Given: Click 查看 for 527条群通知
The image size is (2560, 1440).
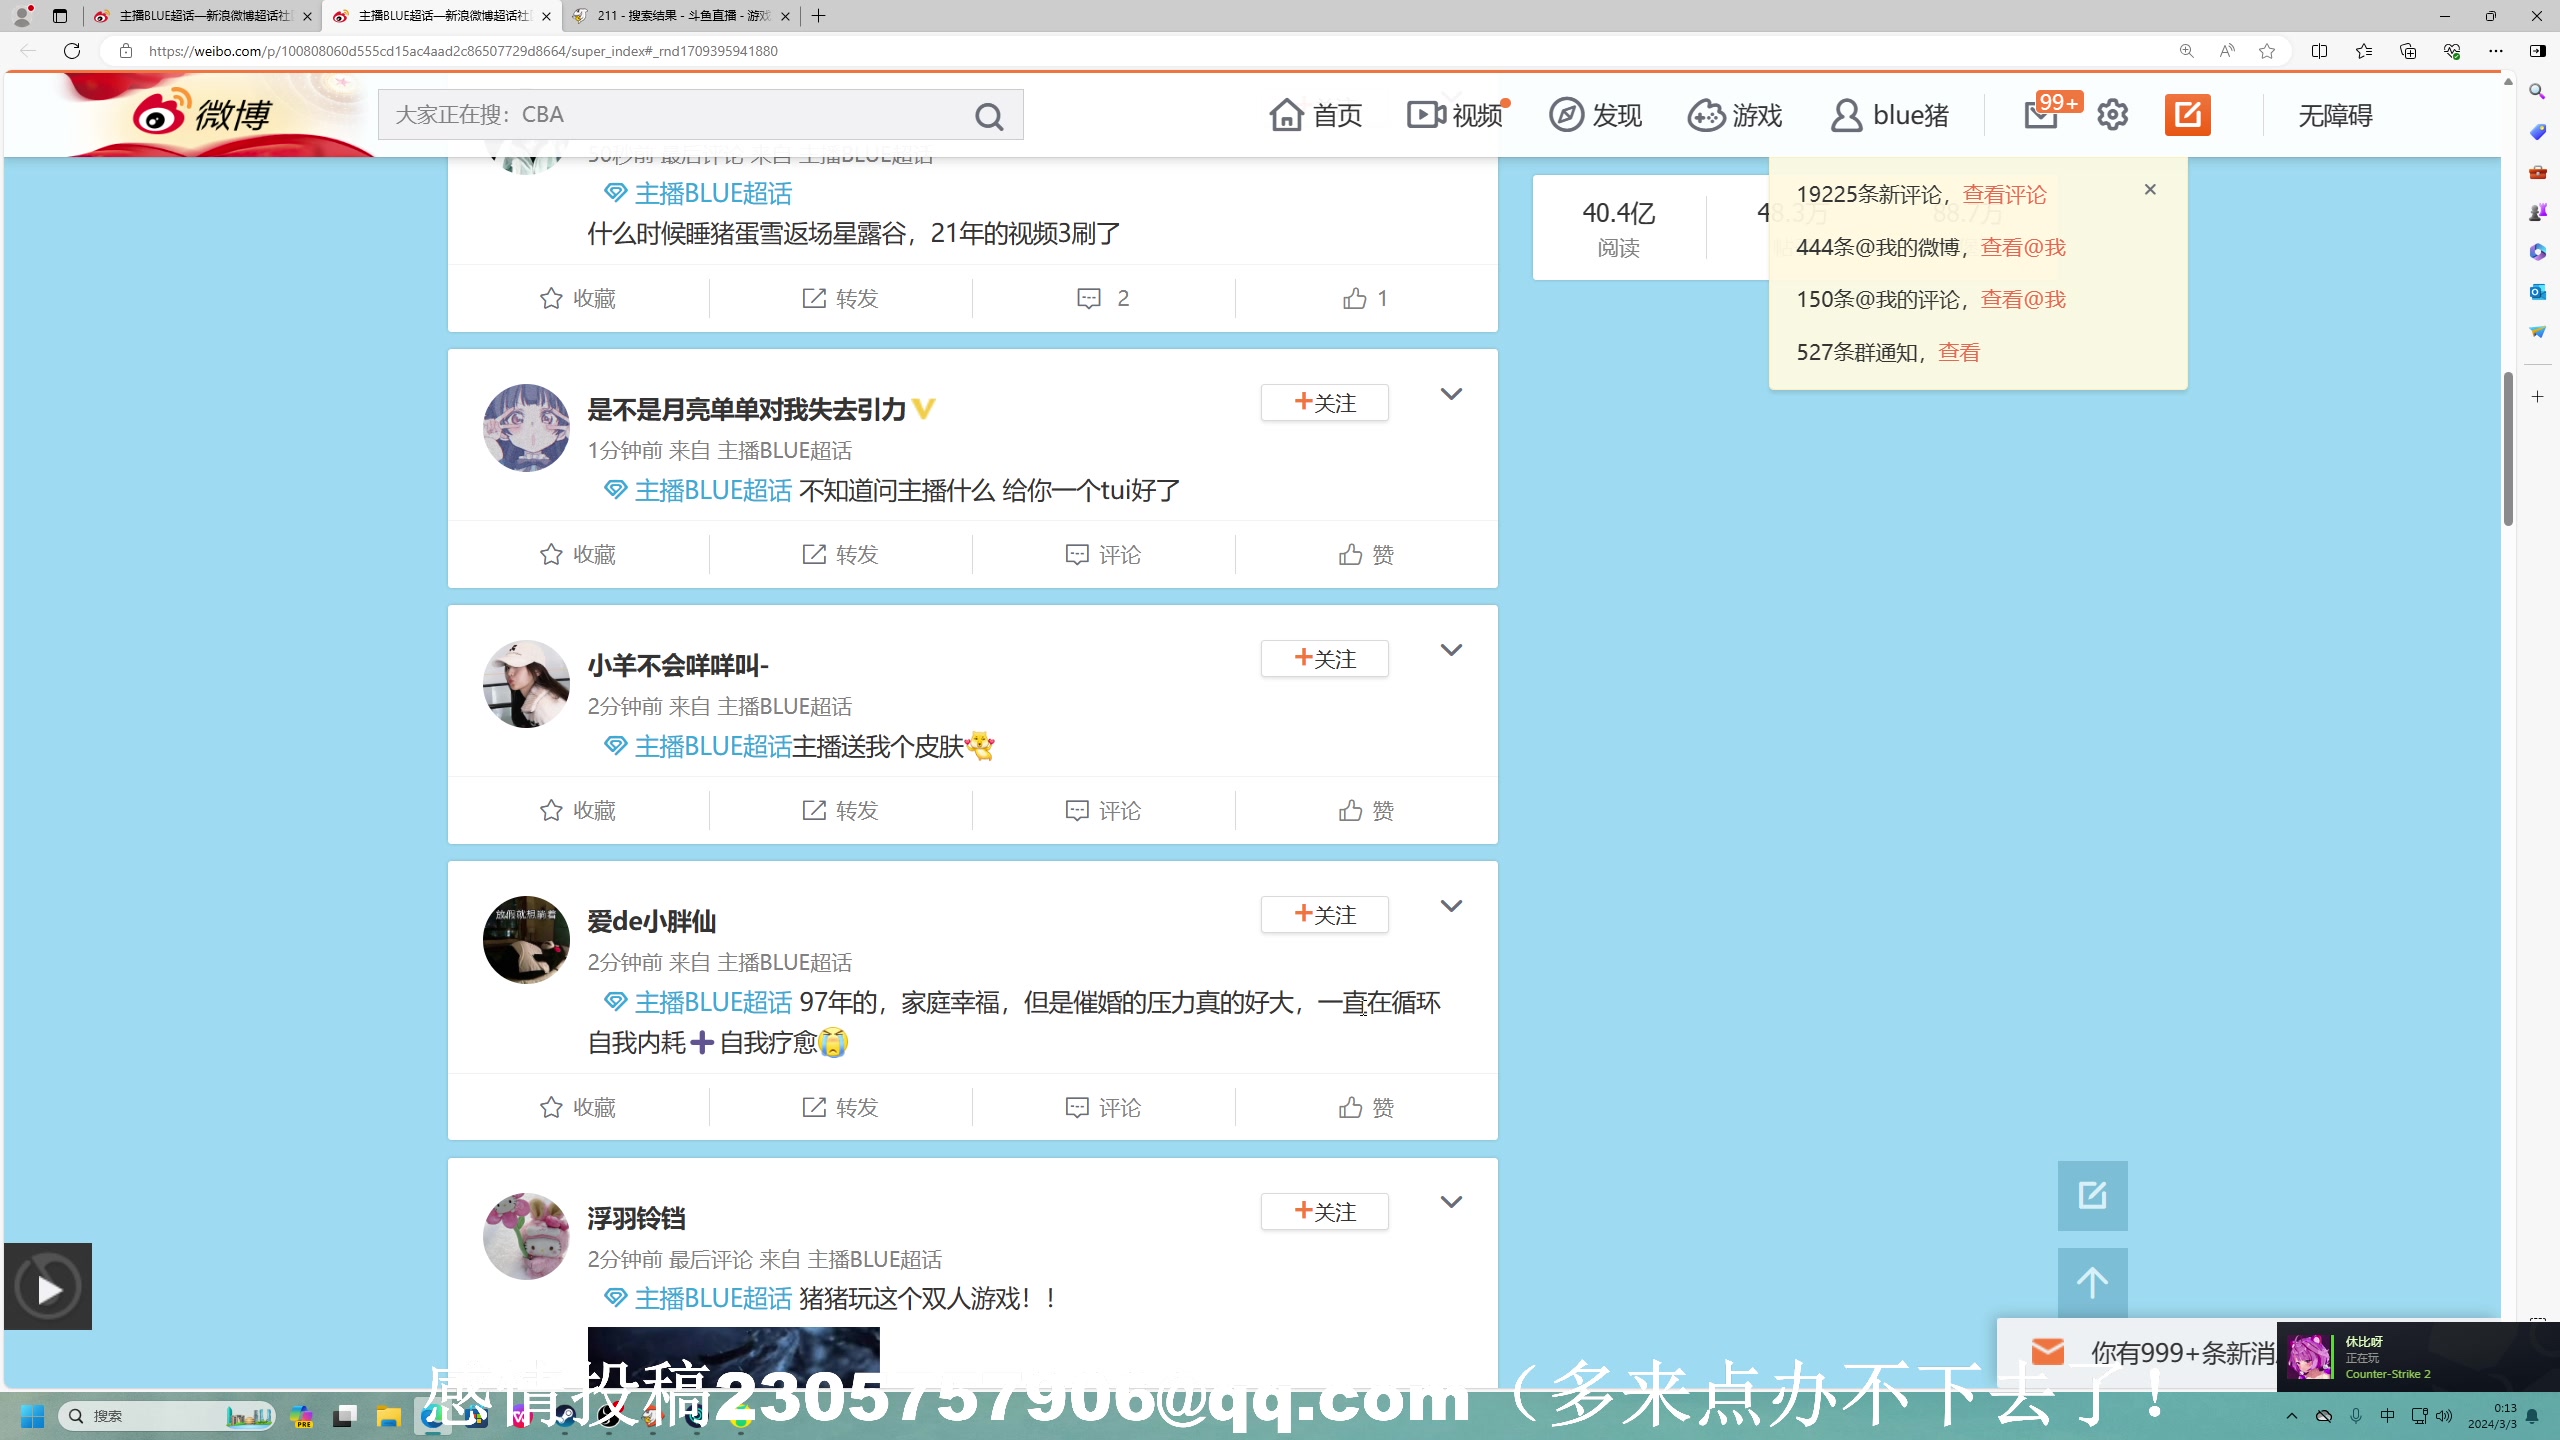Looking at the screenshot, I should (x=1959, y=352).
